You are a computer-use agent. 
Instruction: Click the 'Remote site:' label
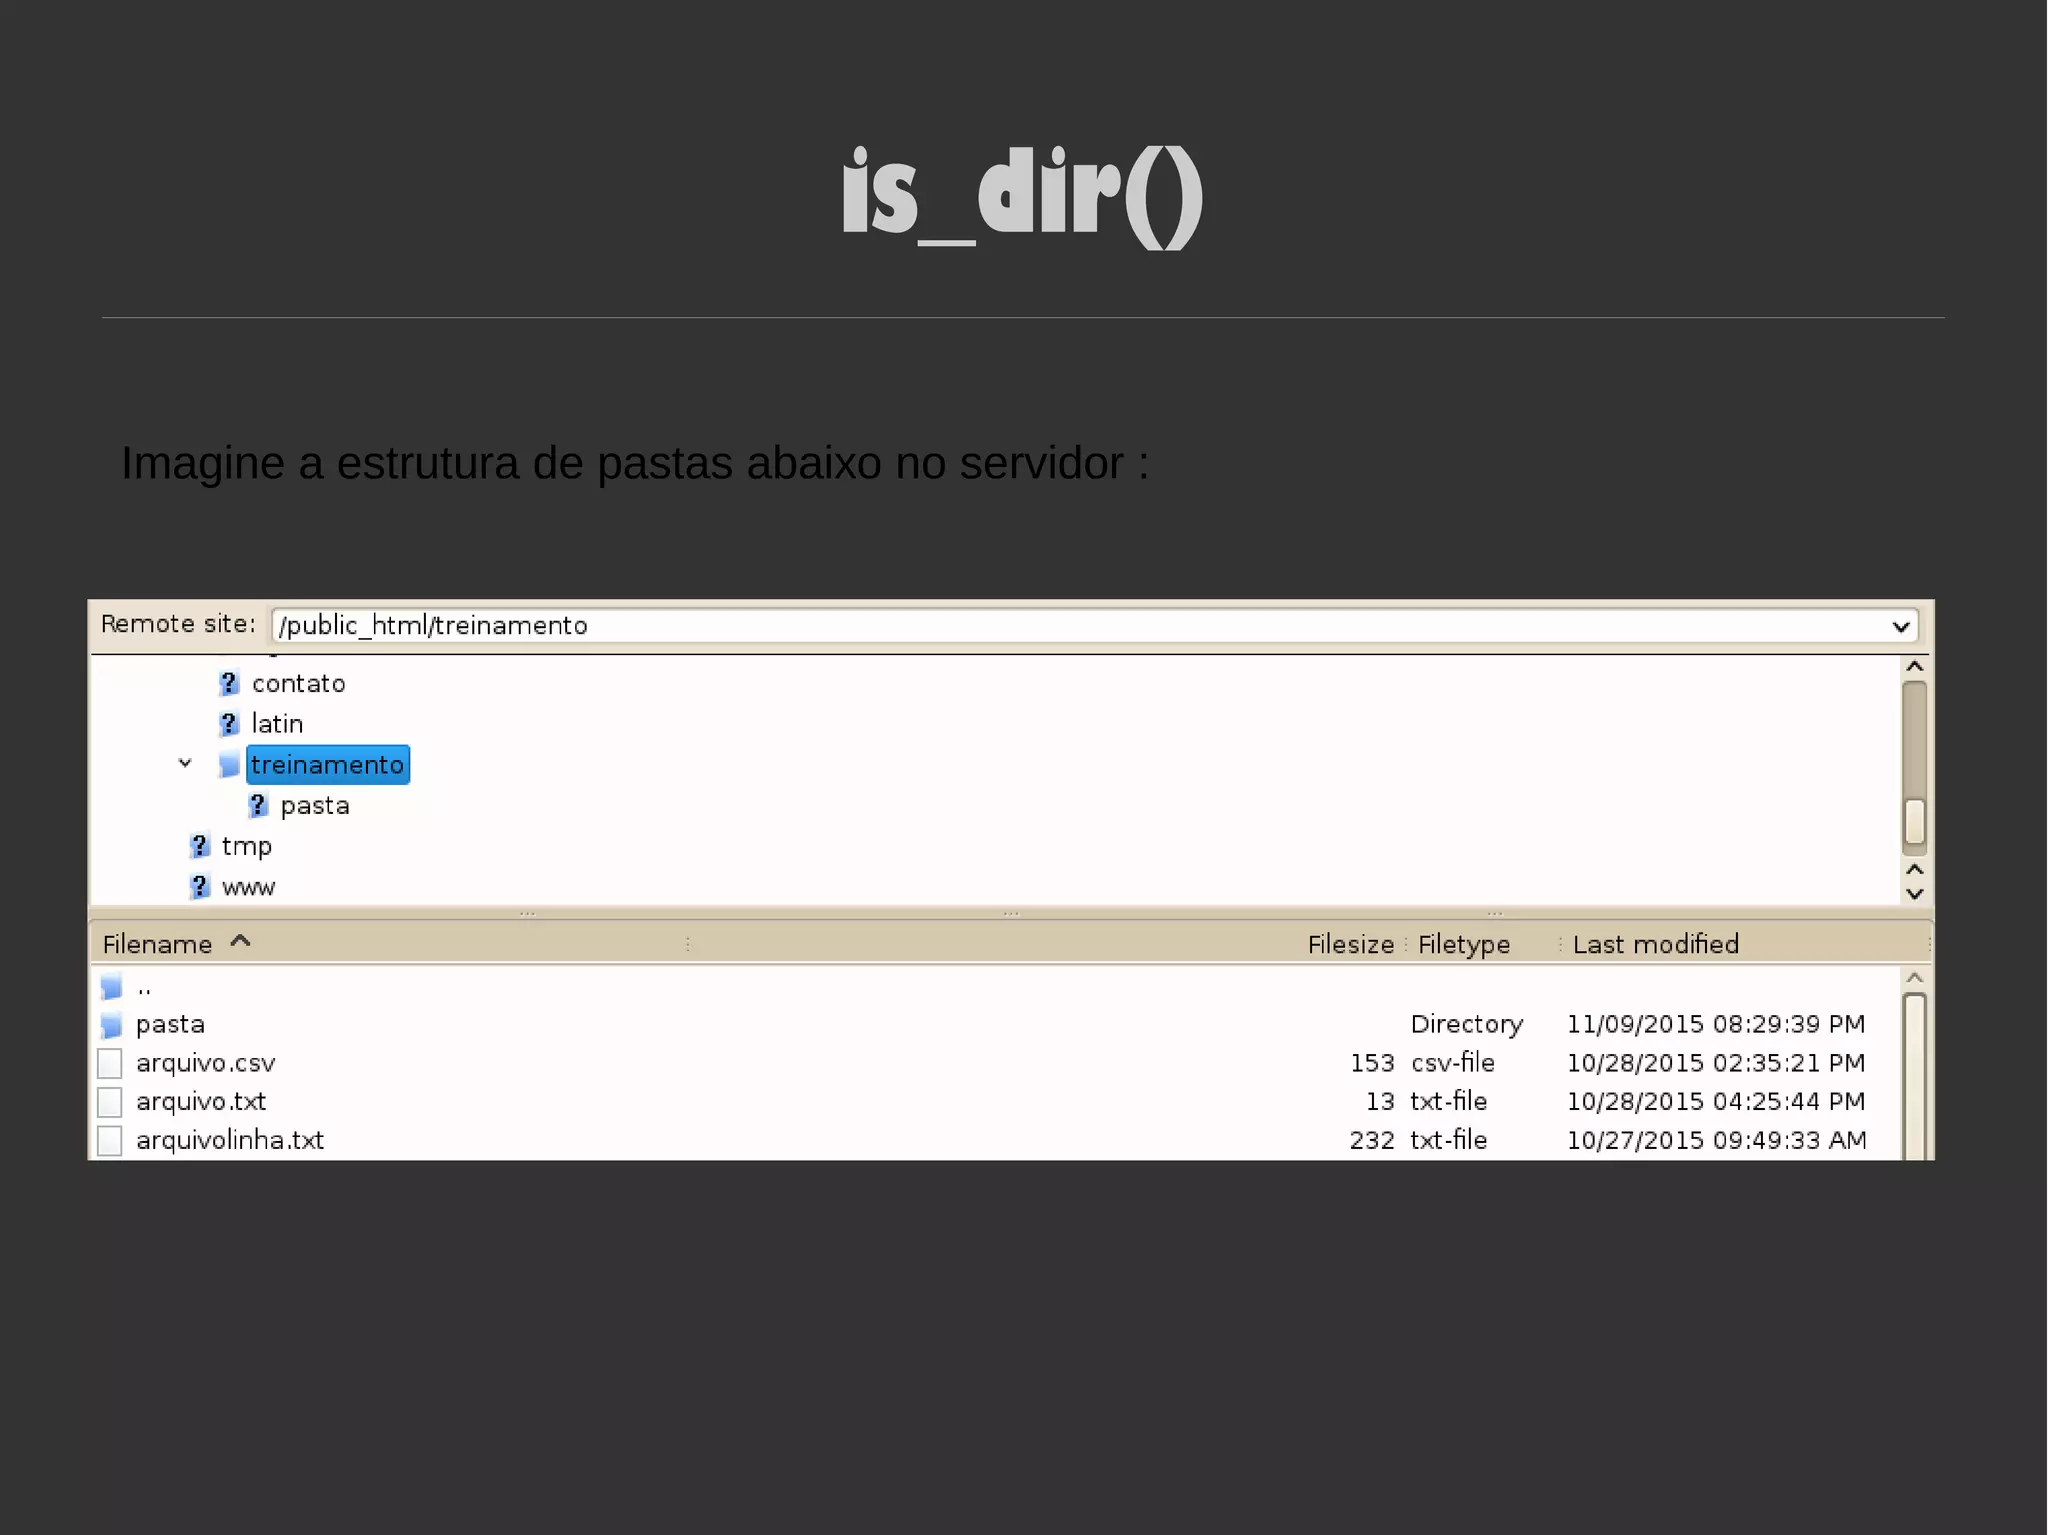pyautogui.click(x=179, y=624)
